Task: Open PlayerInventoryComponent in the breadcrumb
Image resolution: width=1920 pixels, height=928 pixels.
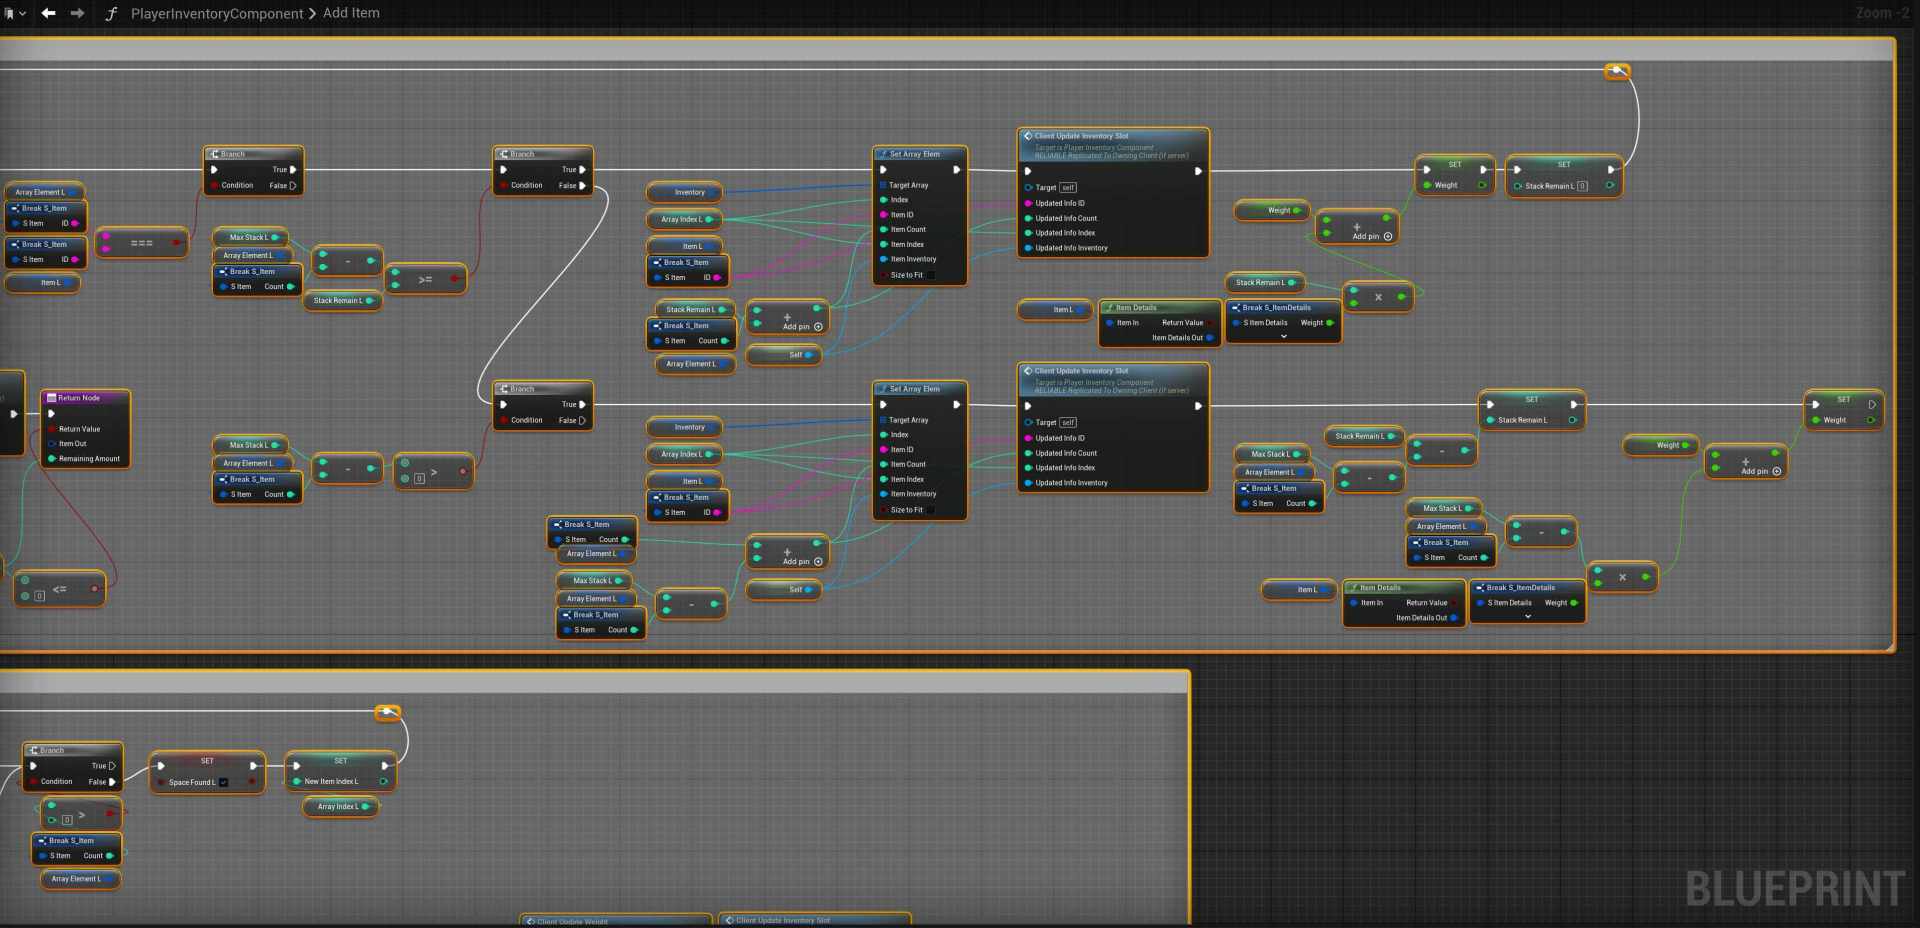Action: (216, 14)
